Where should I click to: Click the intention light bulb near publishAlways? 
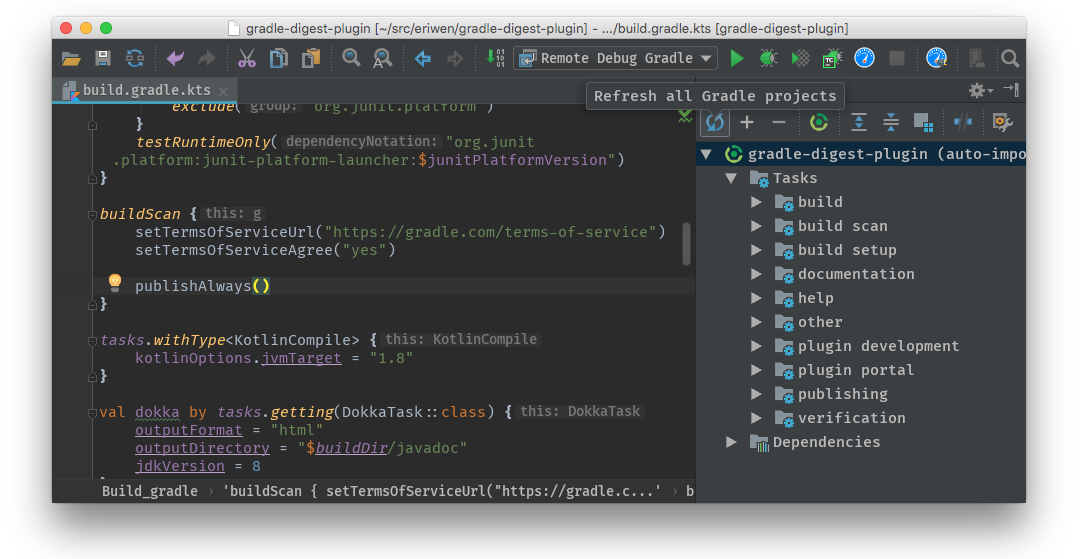tap(114, 283)
